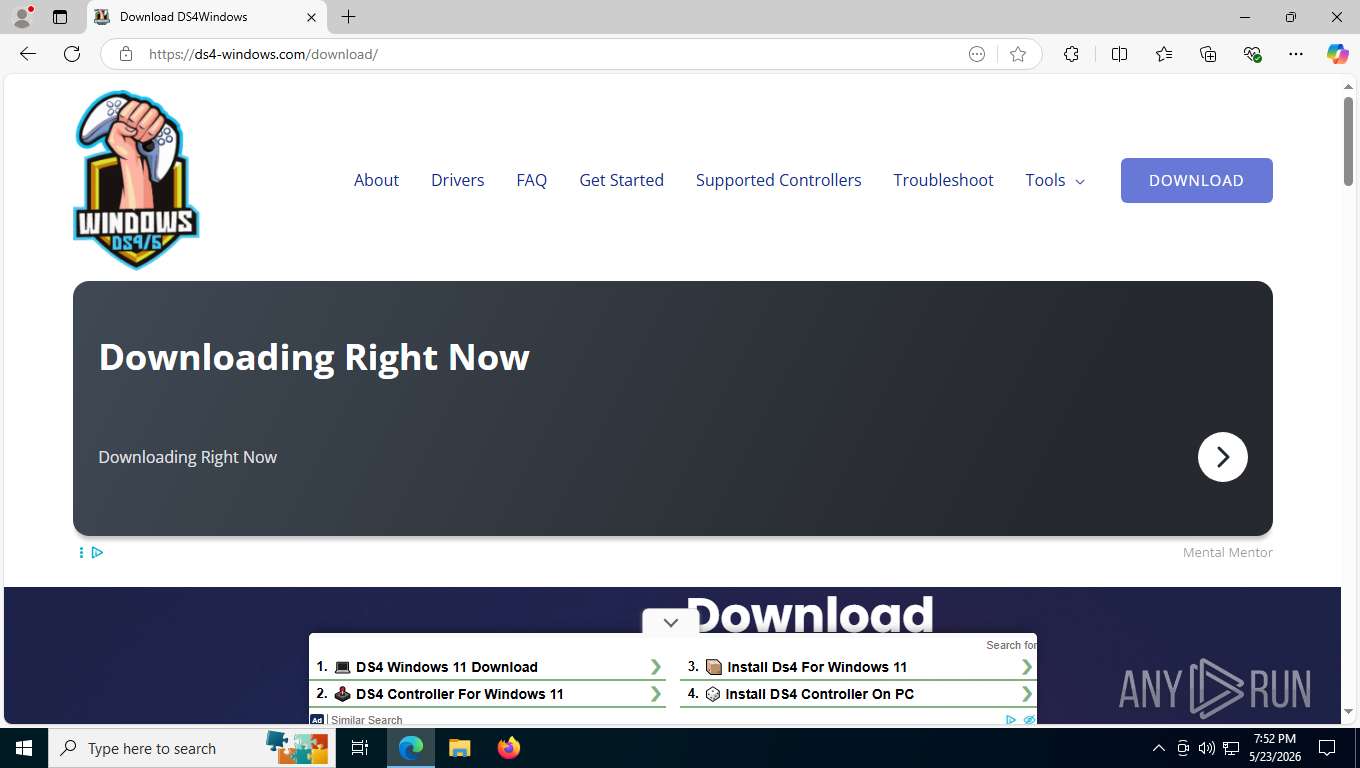Open Browser essentials heart icon
Screen dimensions: 1360x768
[1252, 54]
